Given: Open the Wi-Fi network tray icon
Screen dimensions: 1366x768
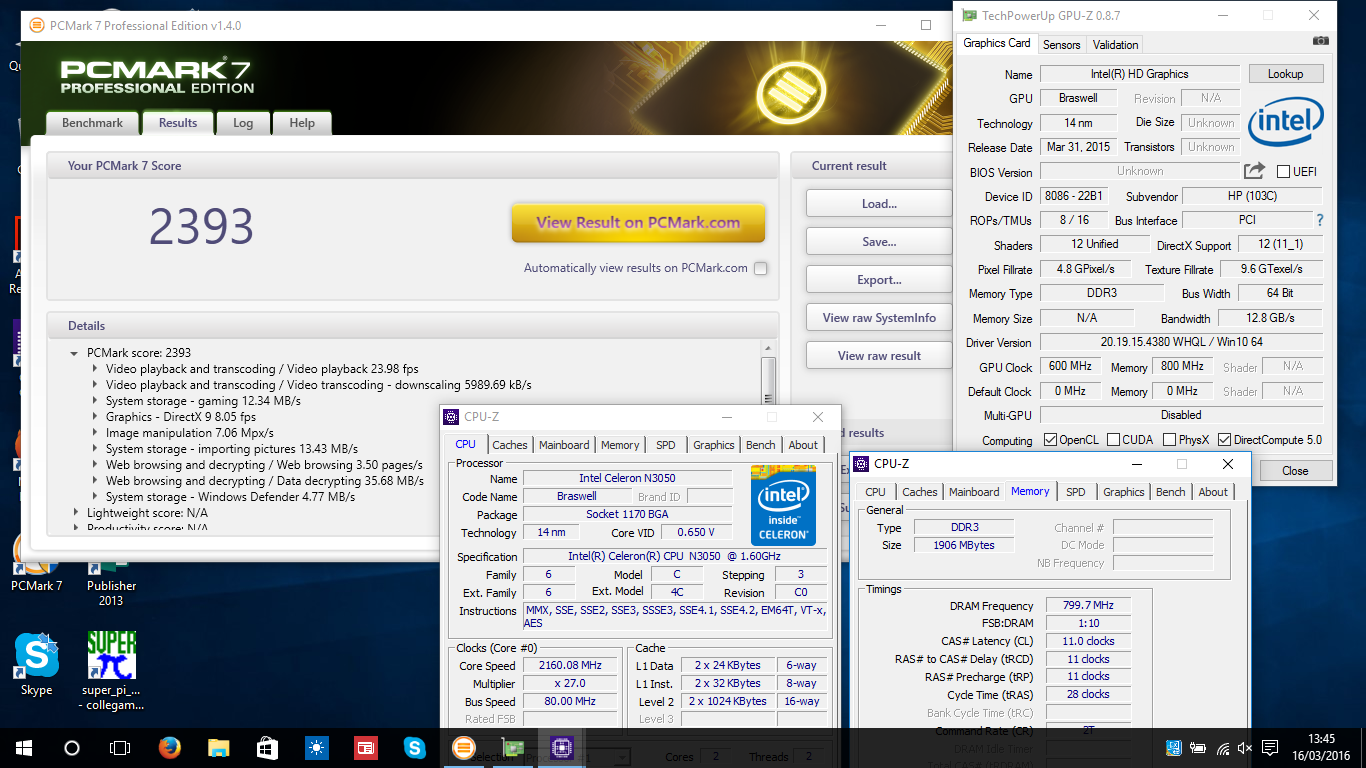Looking at the screenshot, I should coord(1223,748).
